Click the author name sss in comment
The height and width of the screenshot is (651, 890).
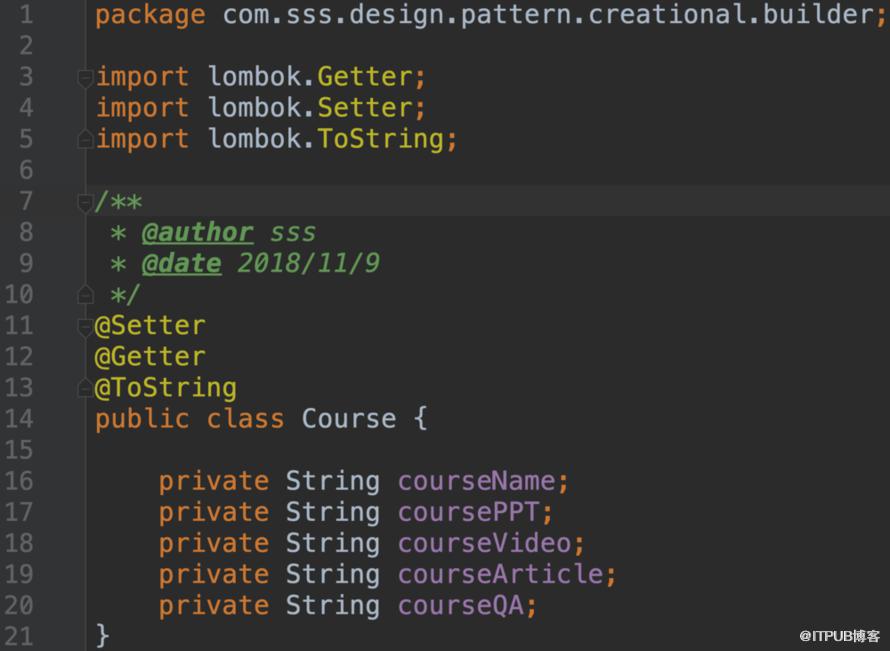pos(293,233)
